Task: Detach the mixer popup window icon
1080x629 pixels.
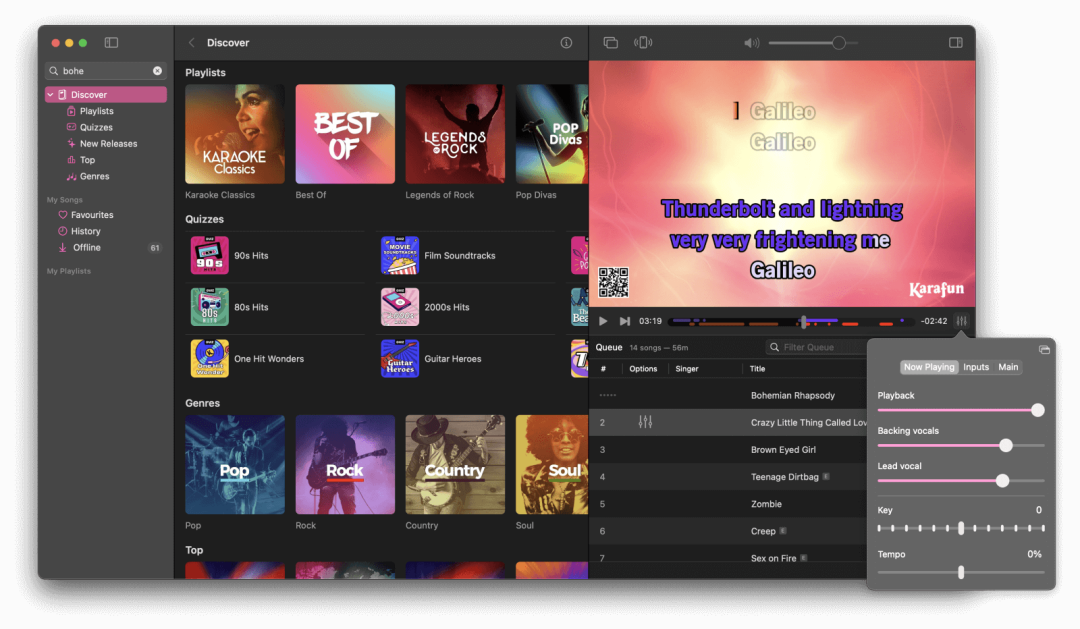Action: coord(1044,350)
